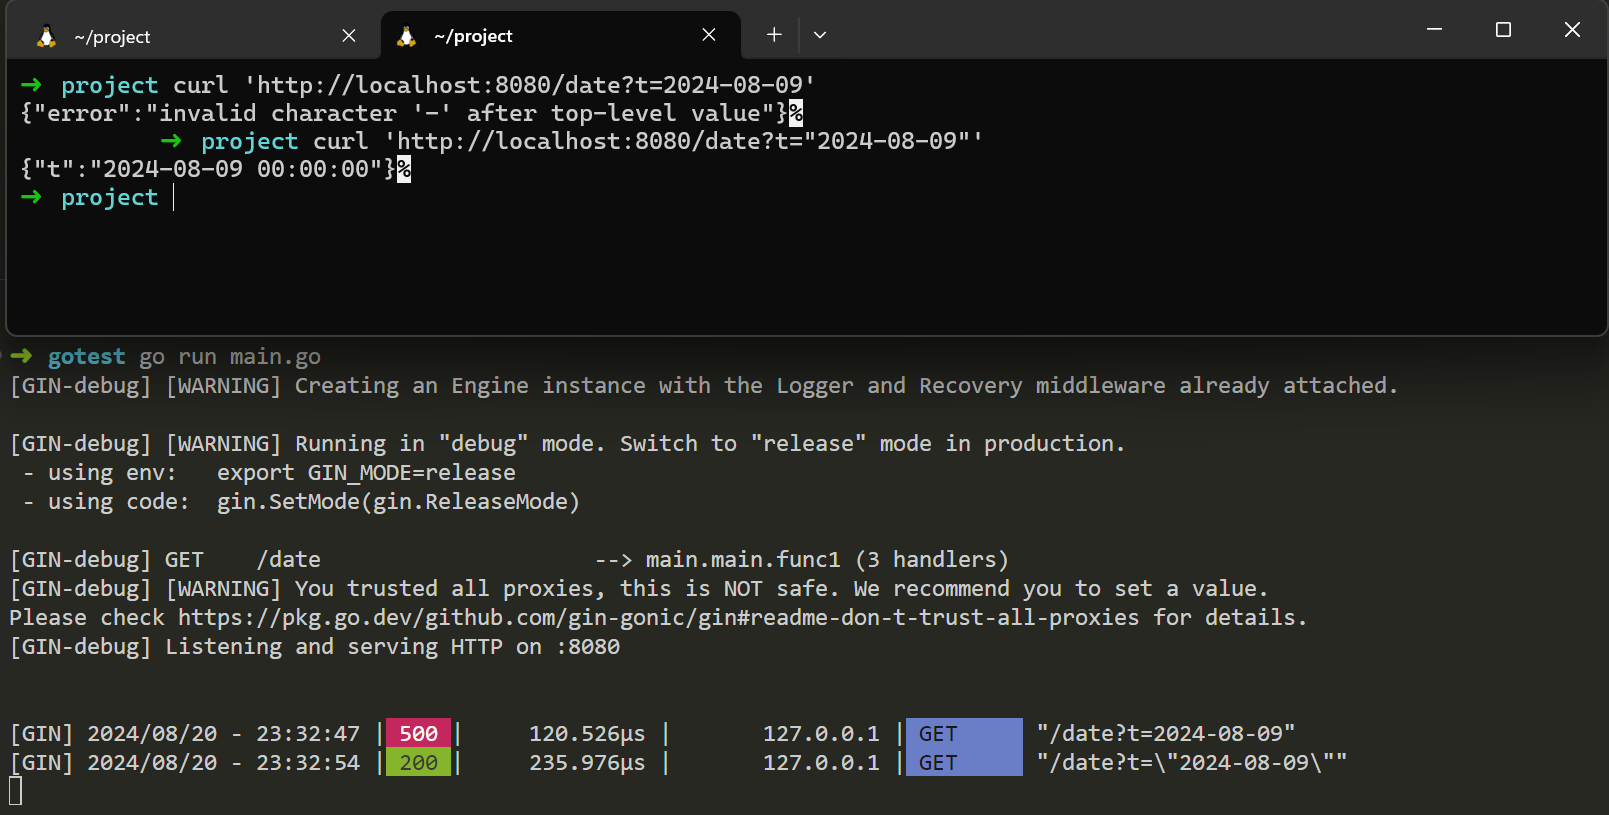This screenshot has height=815, width=1609.
Task: Close the terminal window
Action: pos(1572,30)
